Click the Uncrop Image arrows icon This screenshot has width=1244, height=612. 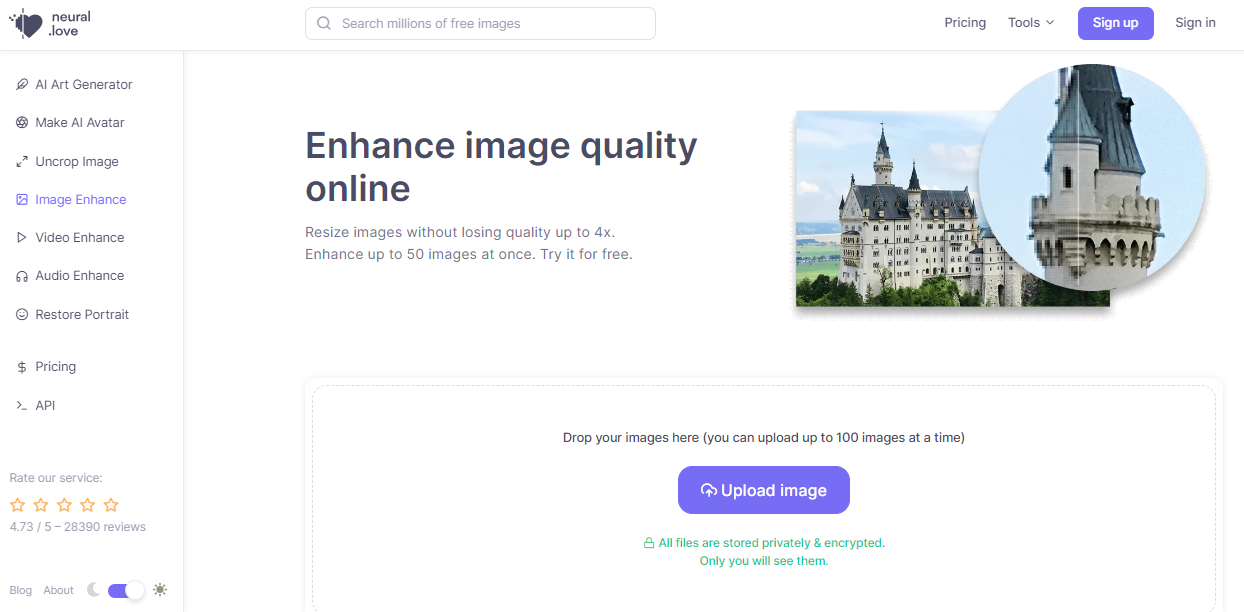[x=22, y=162]
